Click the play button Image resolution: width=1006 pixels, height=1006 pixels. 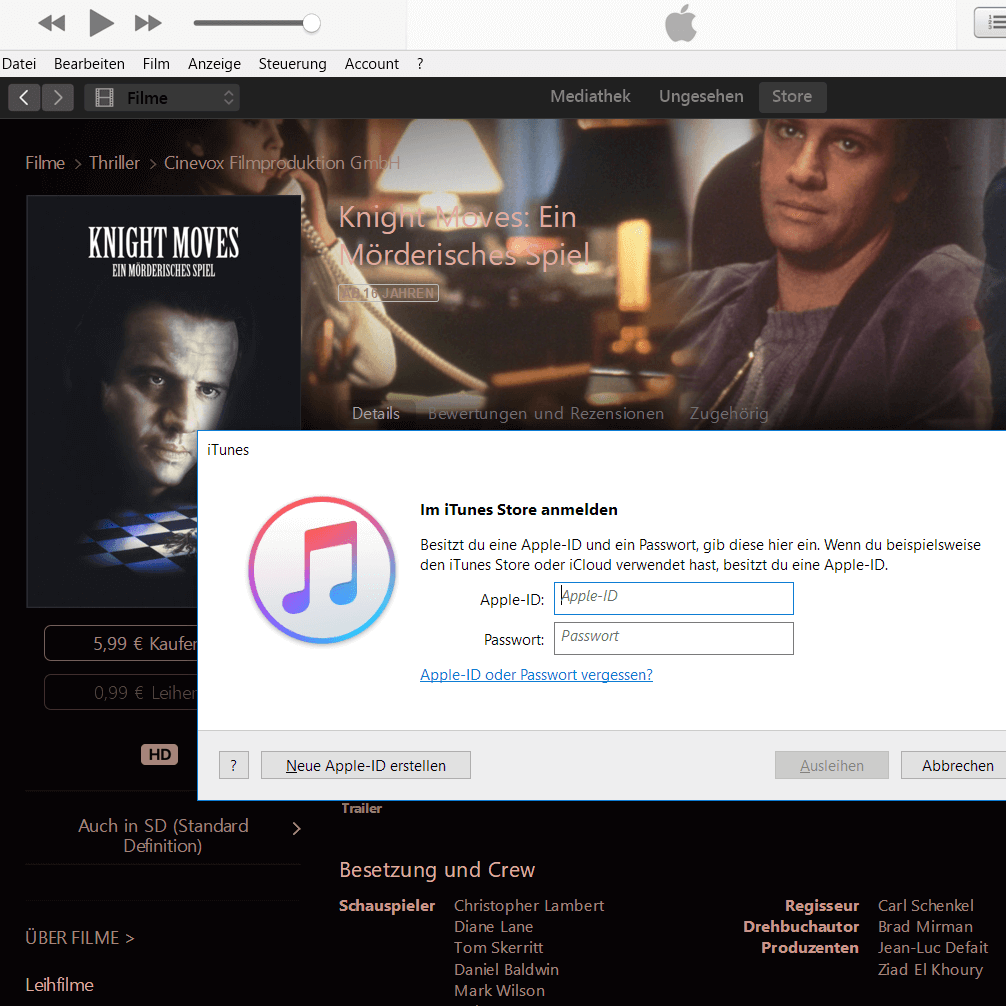pyautogui.click(x=101, y=23)
